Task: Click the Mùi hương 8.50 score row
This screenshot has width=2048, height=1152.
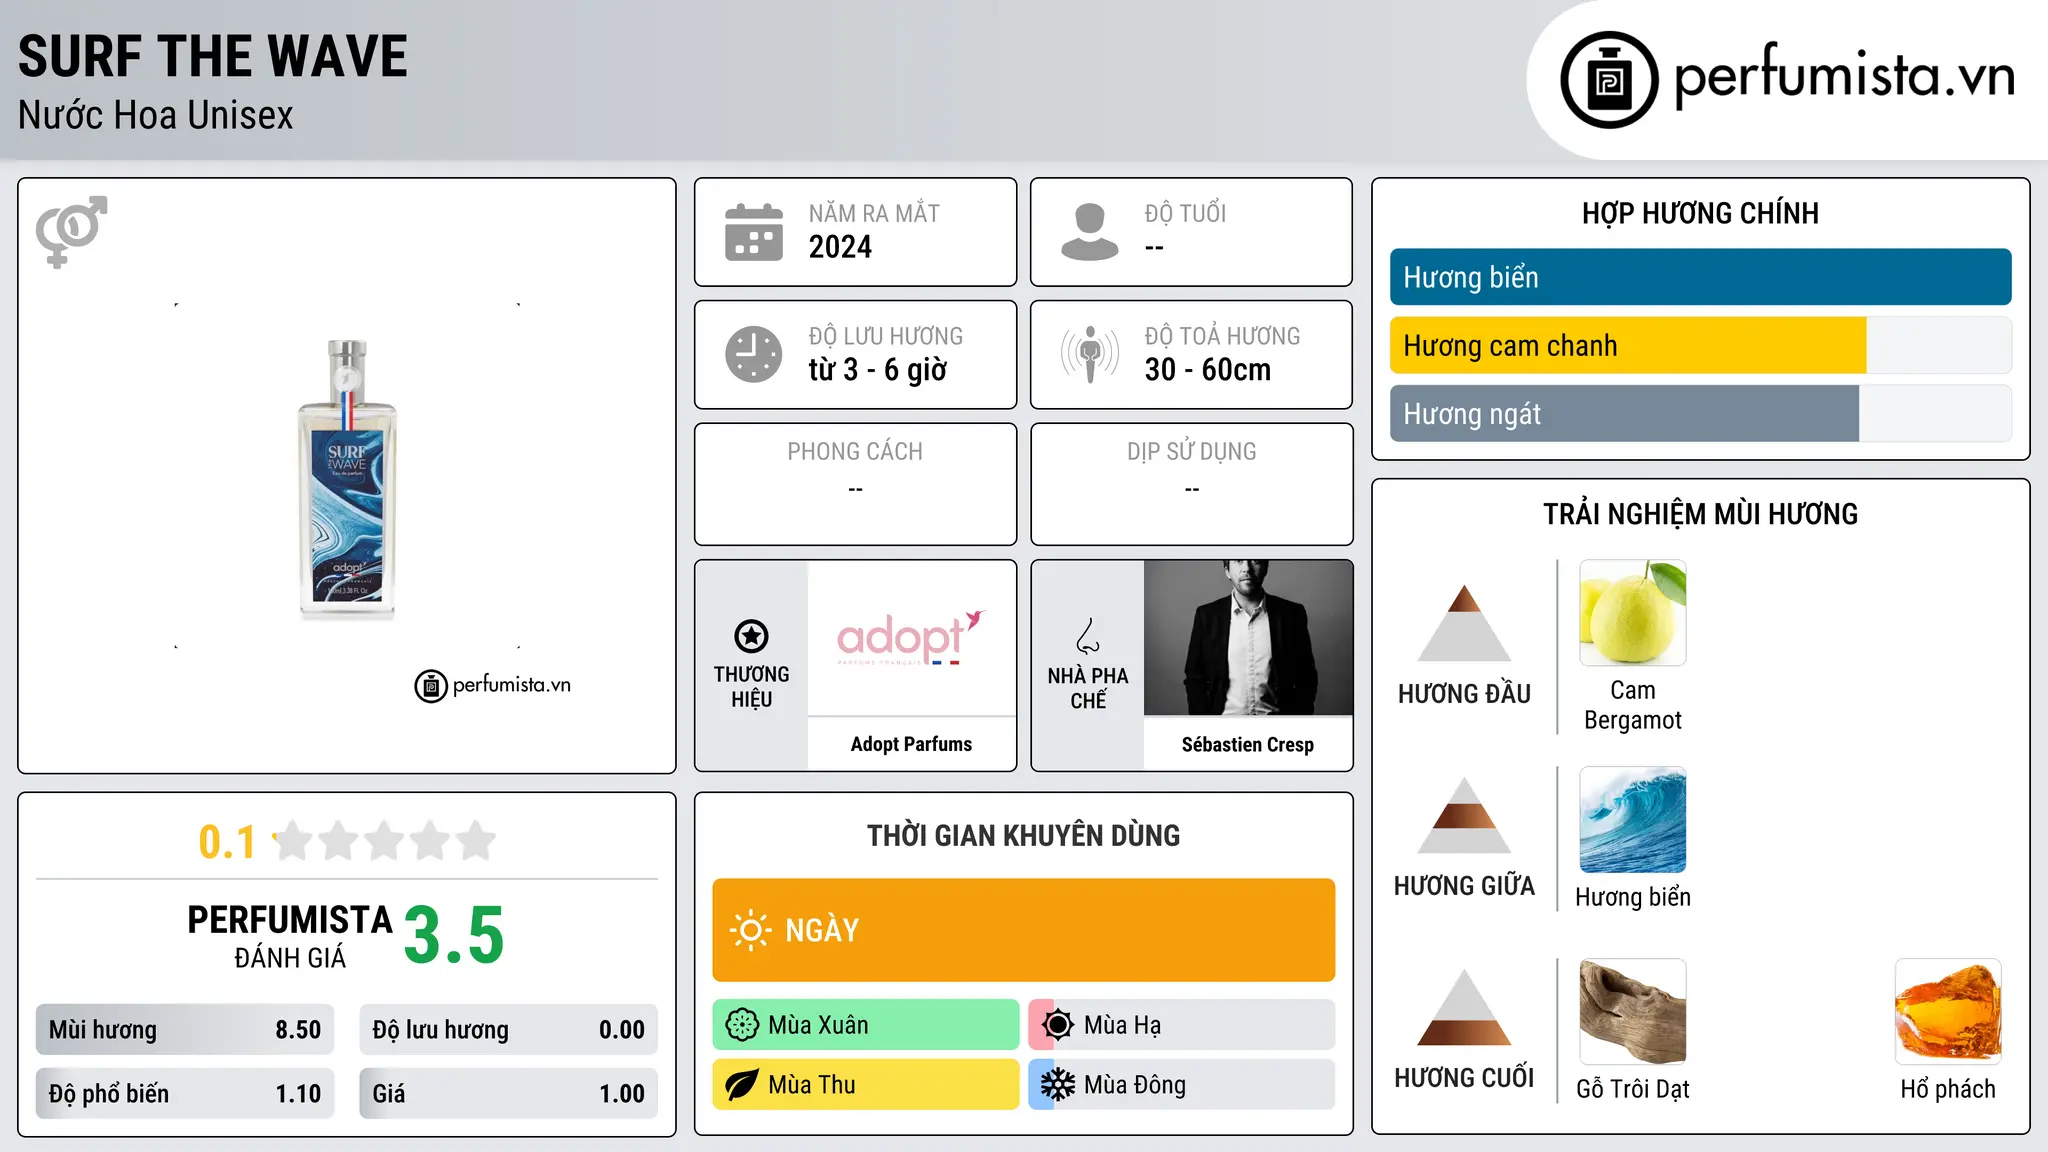Action: click(185, 1030)
